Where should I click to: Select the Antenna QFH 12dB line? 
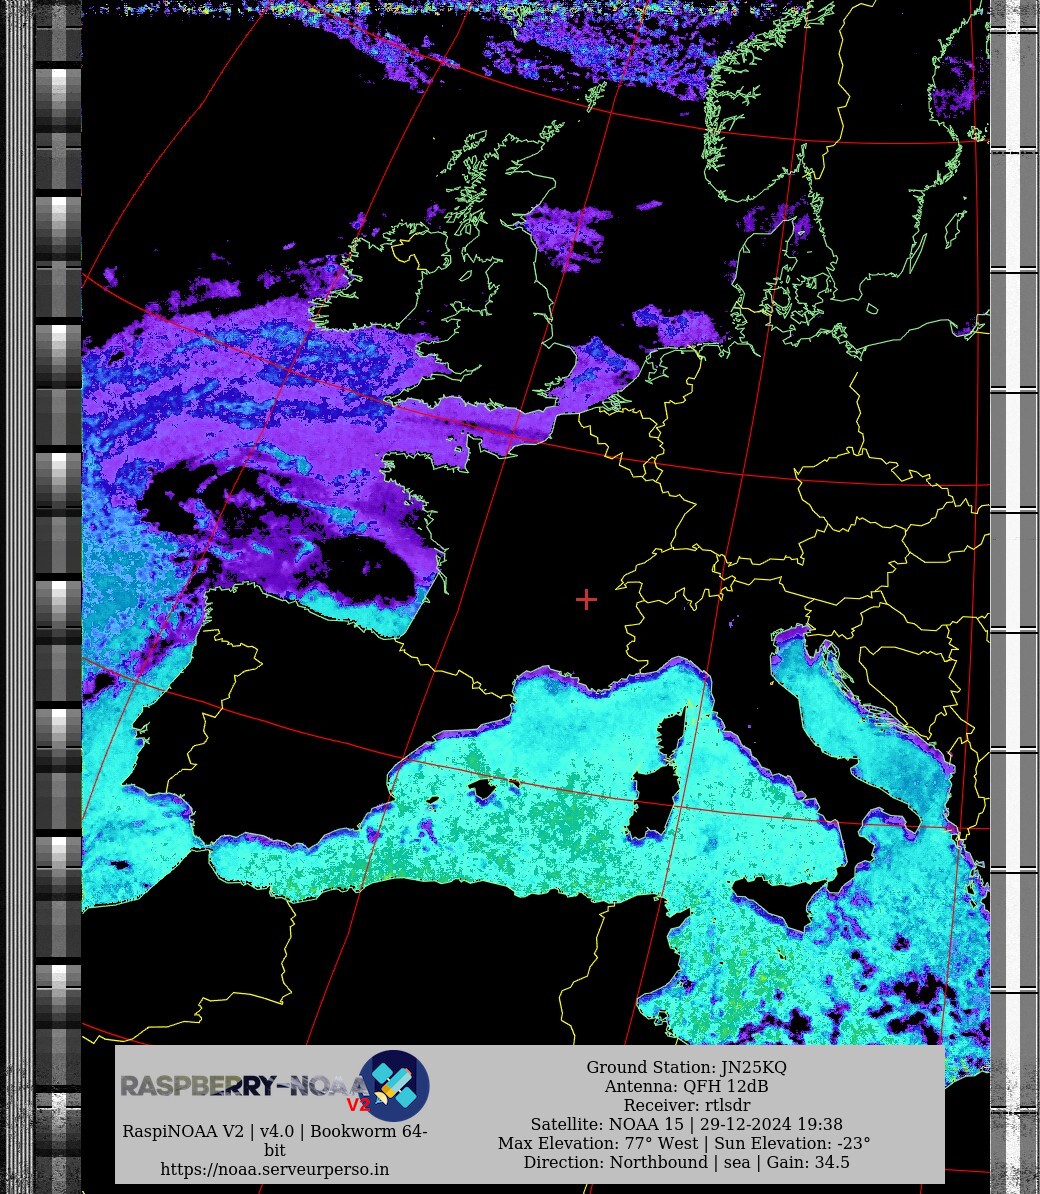pyautogui.click(x=686, y=1086)
